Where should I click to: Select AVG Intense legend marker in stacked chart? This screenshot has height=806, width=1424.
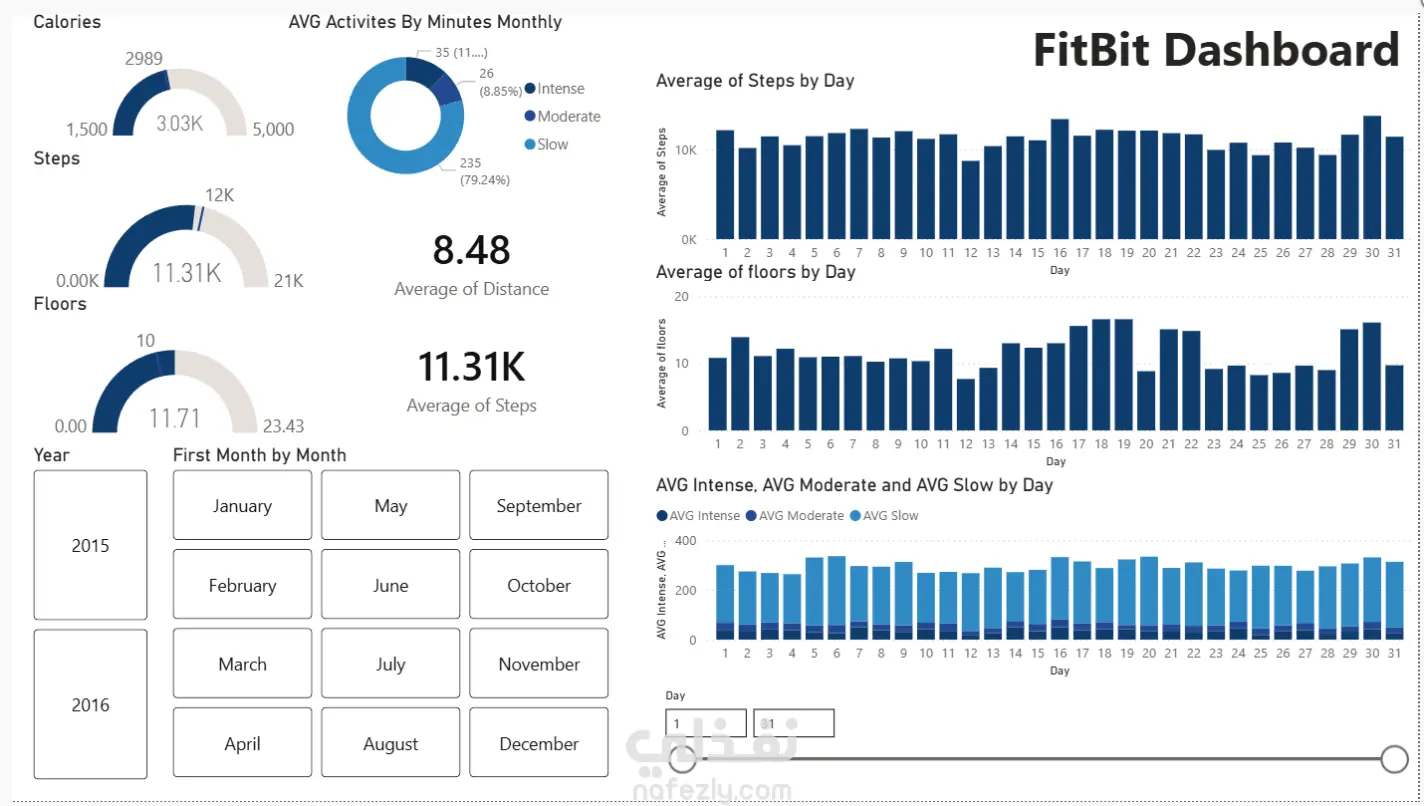point(662,516)
